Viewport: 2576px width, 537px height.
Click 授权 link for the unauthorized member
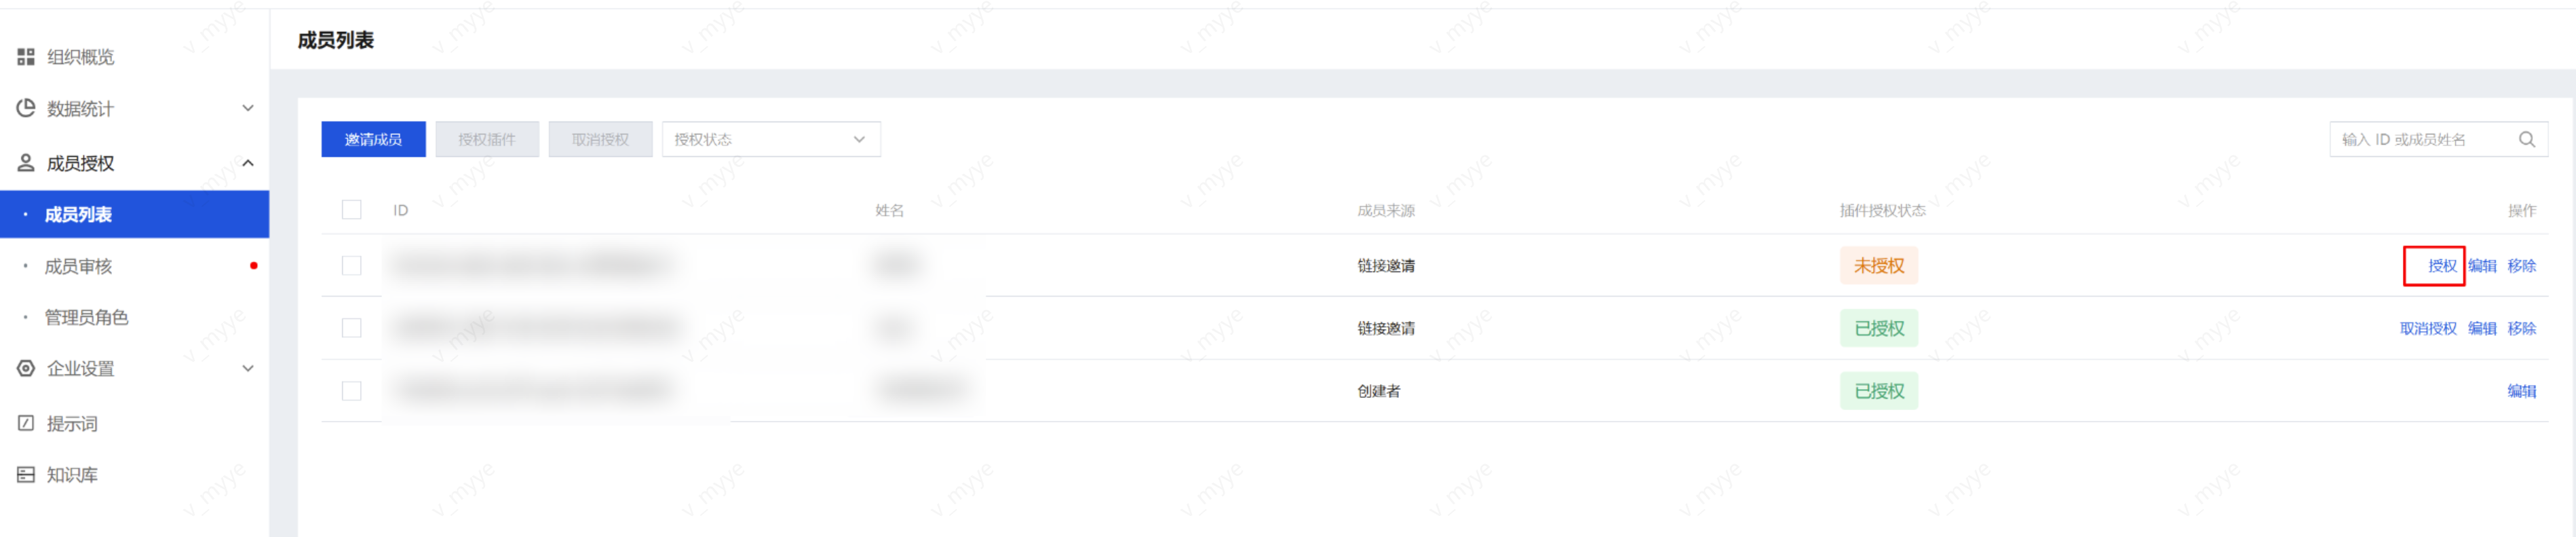tap(2441, 266)
